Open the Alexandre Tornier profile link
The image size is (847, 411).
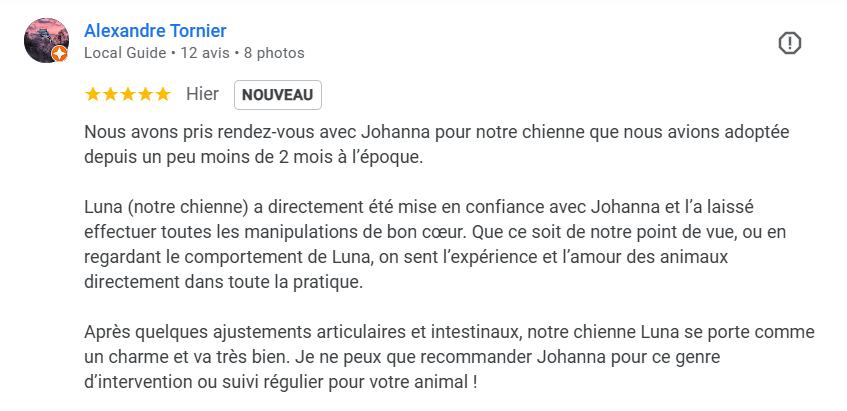[x=155, y=31]
